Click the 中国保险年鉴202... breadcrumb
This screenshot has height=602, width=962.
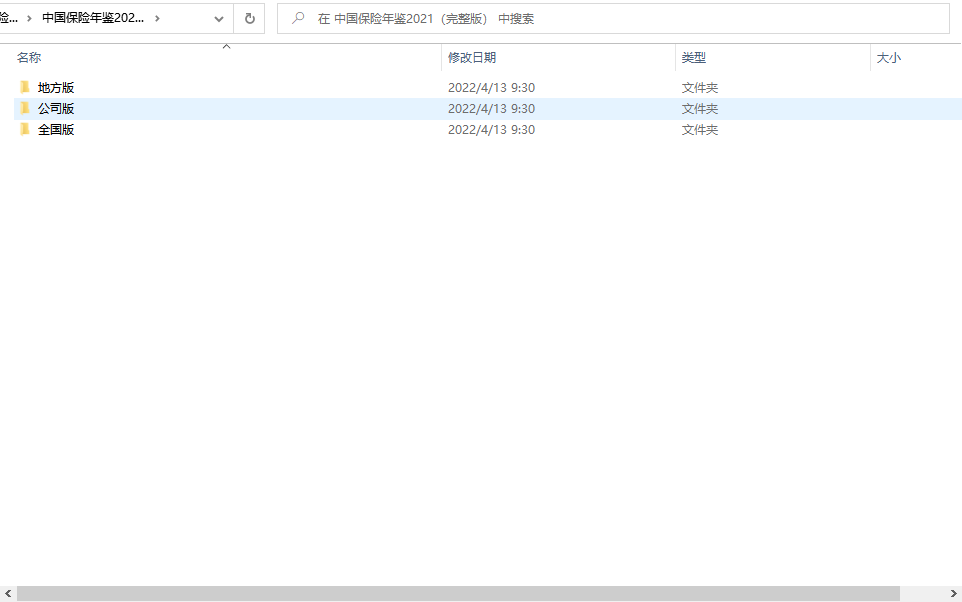point(93,18)
